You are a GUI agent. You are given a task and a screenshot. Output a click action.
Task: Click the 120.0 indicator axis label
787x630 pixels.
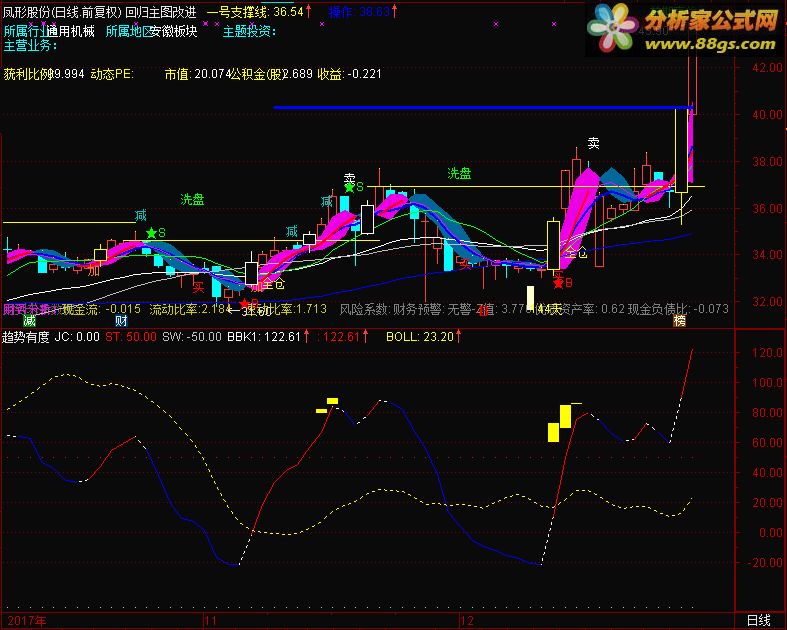coord(767,352)
